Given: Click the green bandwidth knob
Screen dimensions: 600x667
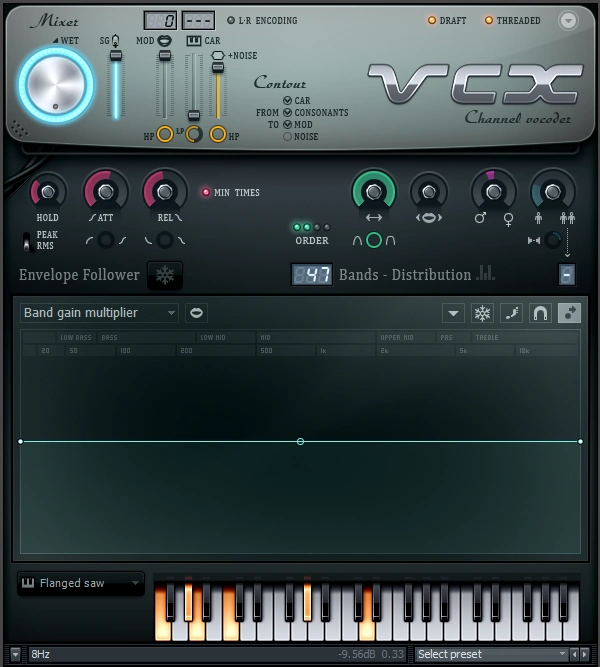Looking at the screenshot, I should [x=374, y=192].
